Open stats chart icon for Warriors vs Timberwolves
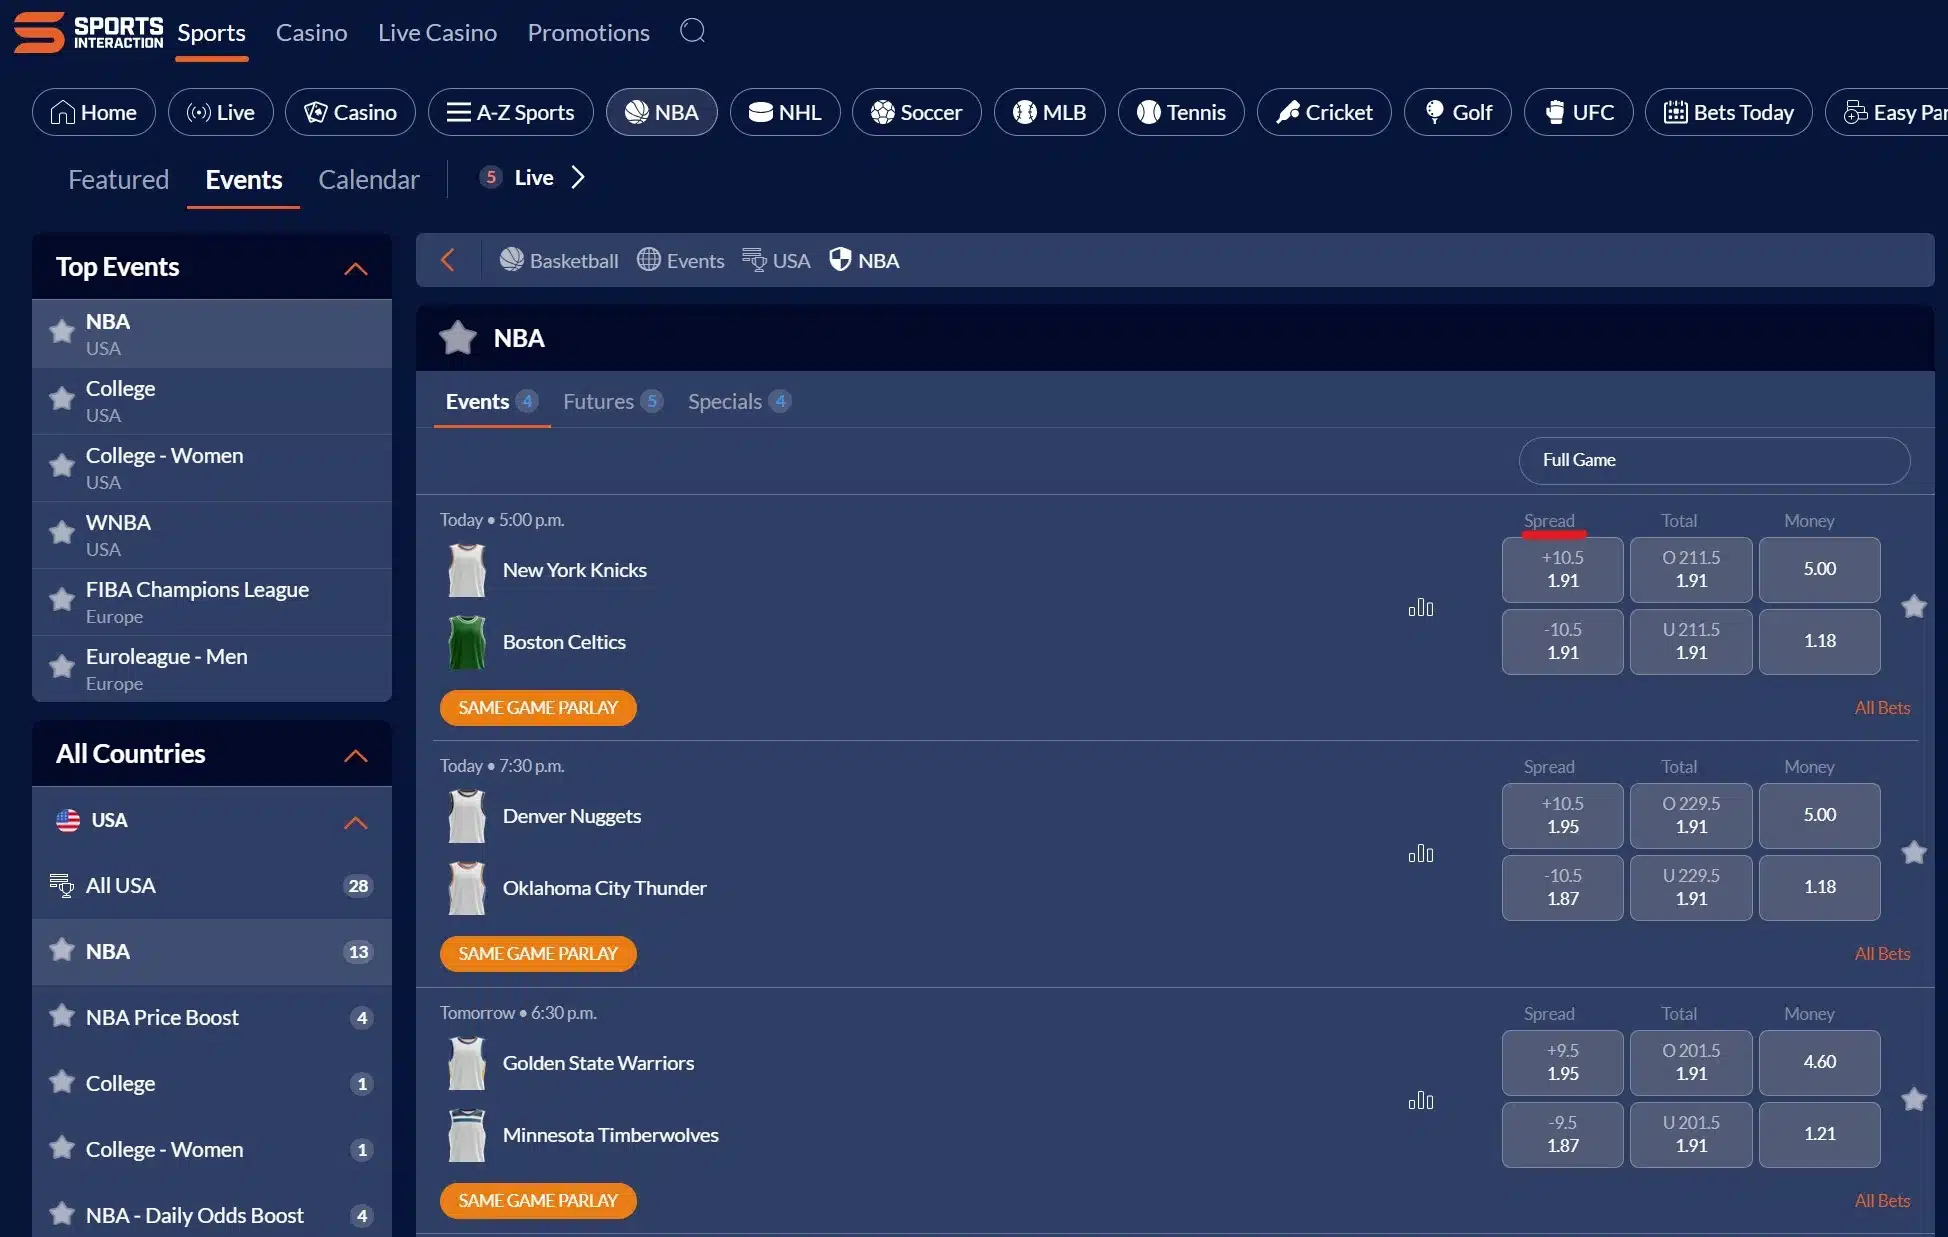The width and height of the screenshot is (1948, 1237). [x=1421, y=1100]
